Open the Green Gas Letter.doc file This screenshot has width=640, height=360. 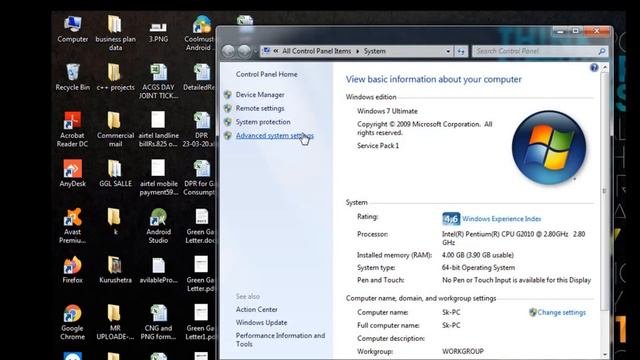point(200,226)
